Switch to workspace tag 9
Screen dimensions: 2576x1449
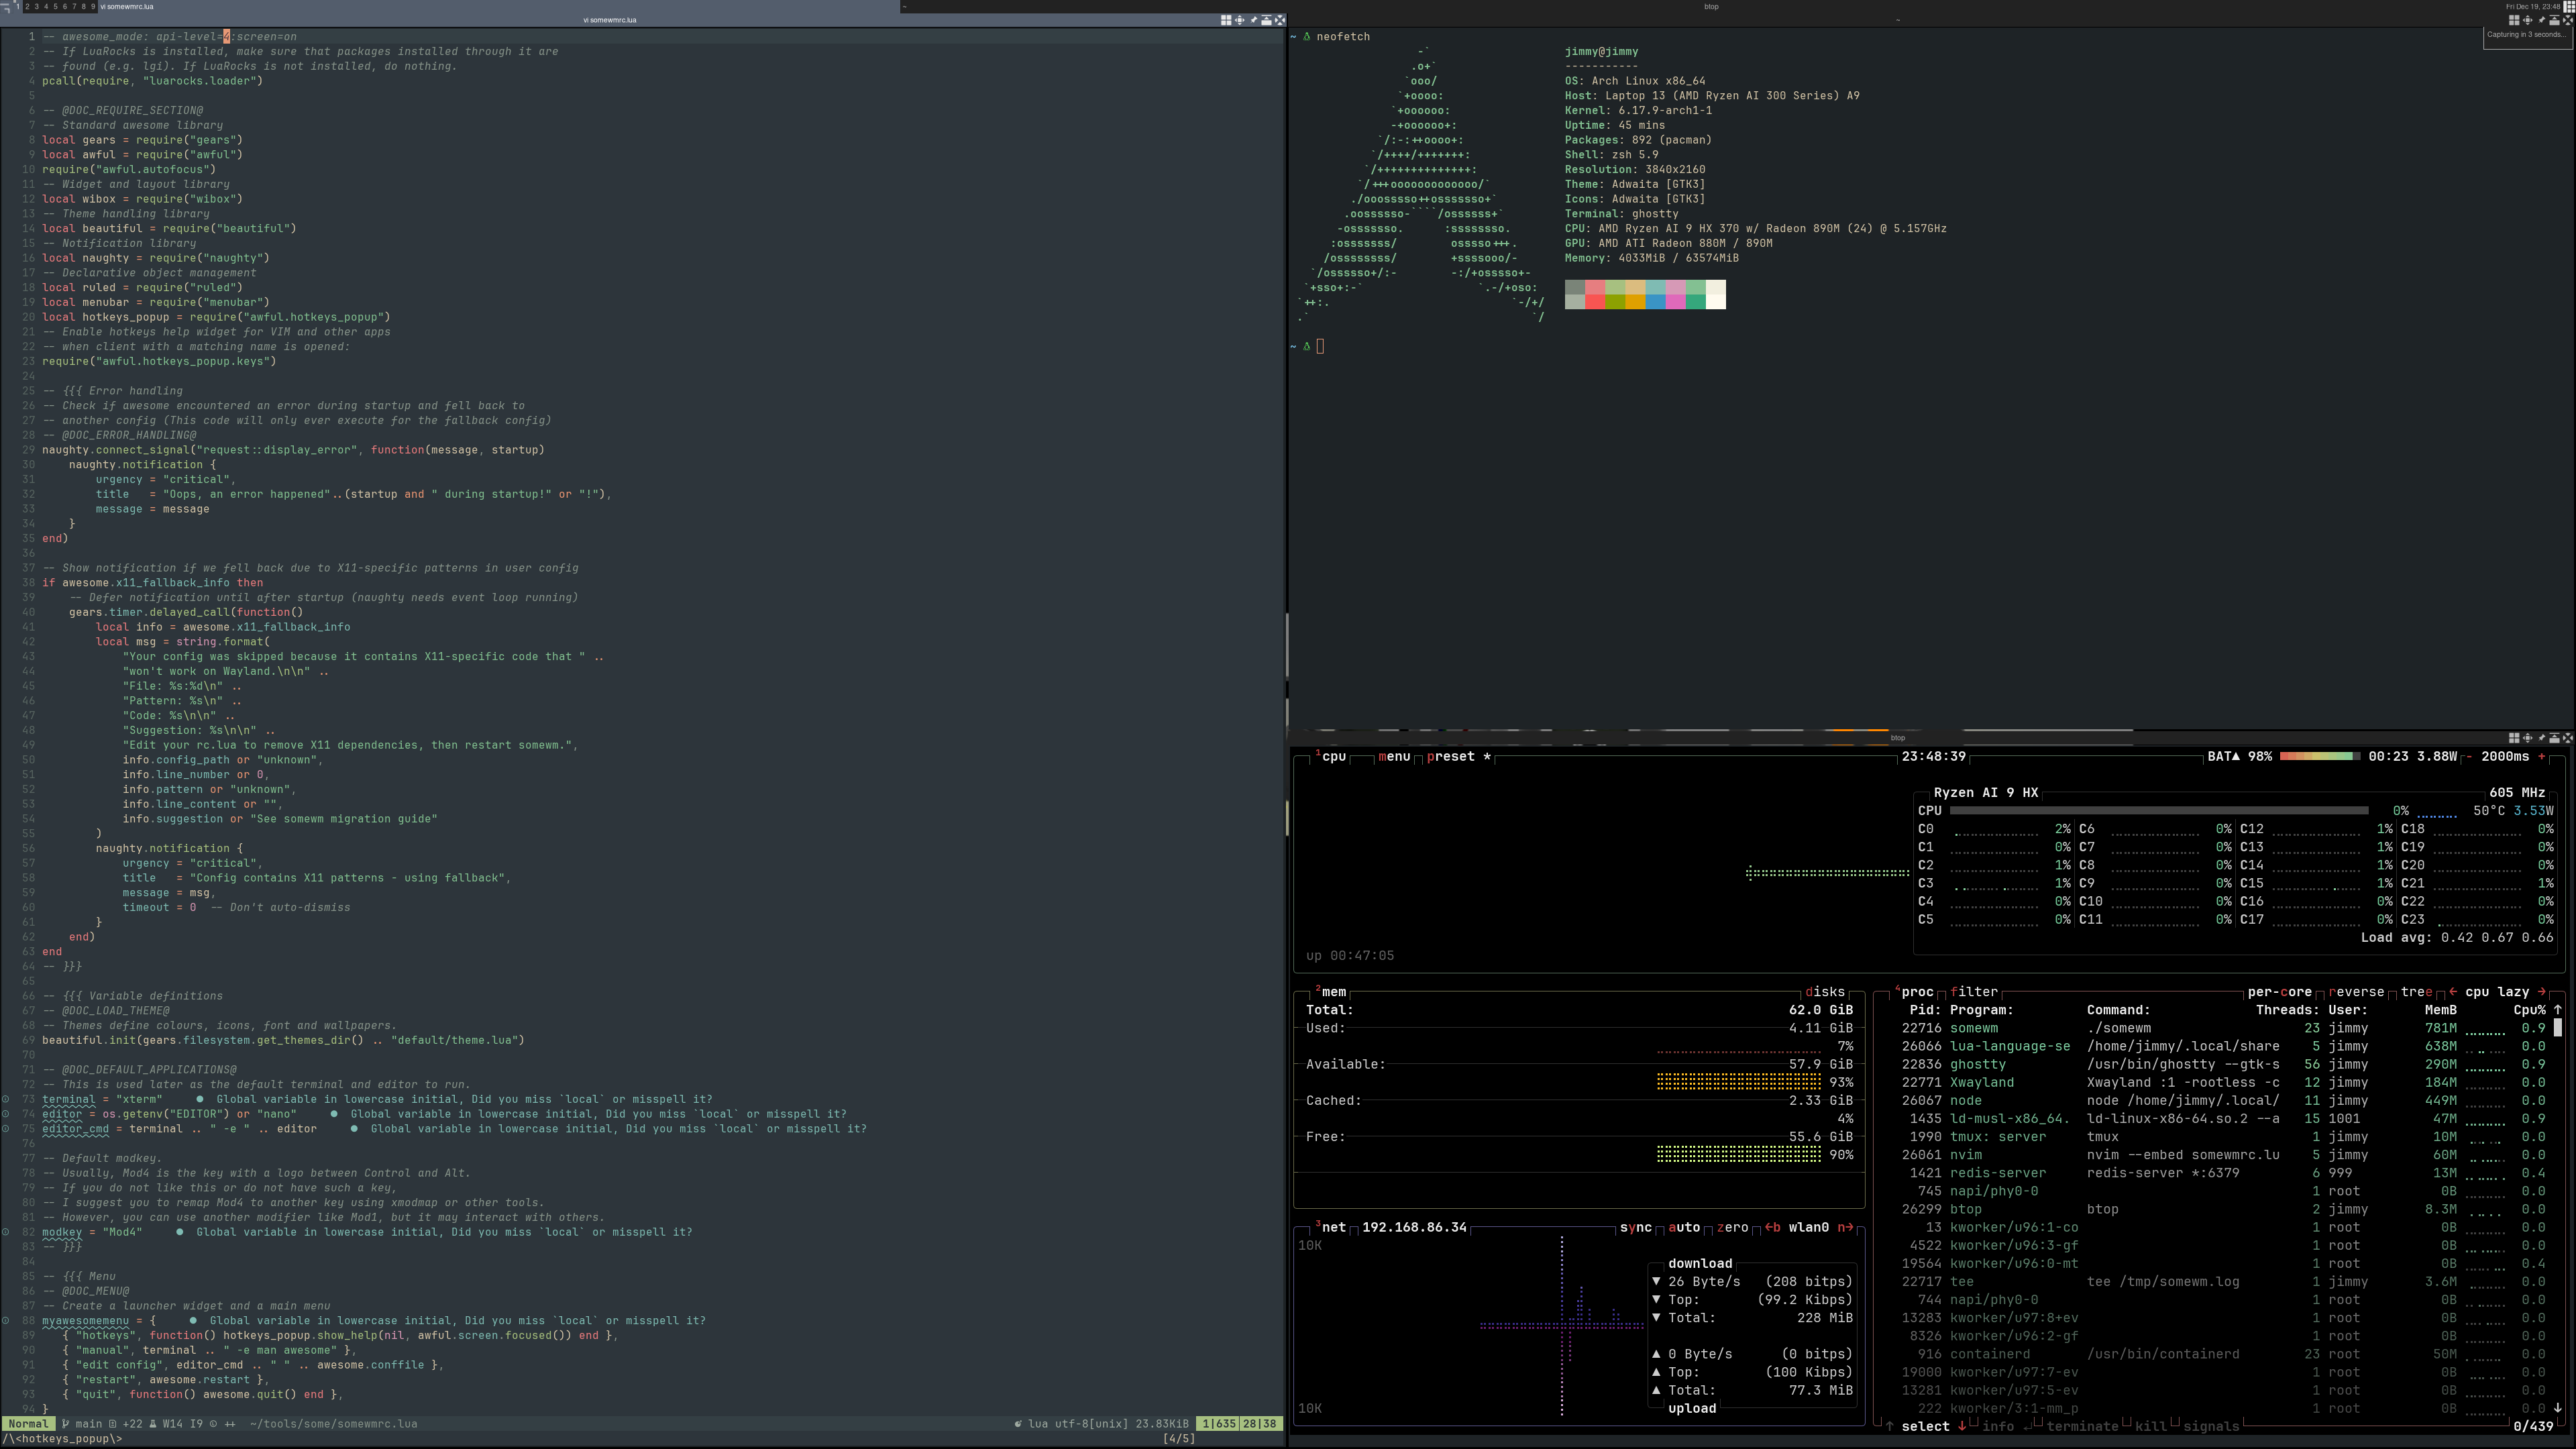click(93, 6)
